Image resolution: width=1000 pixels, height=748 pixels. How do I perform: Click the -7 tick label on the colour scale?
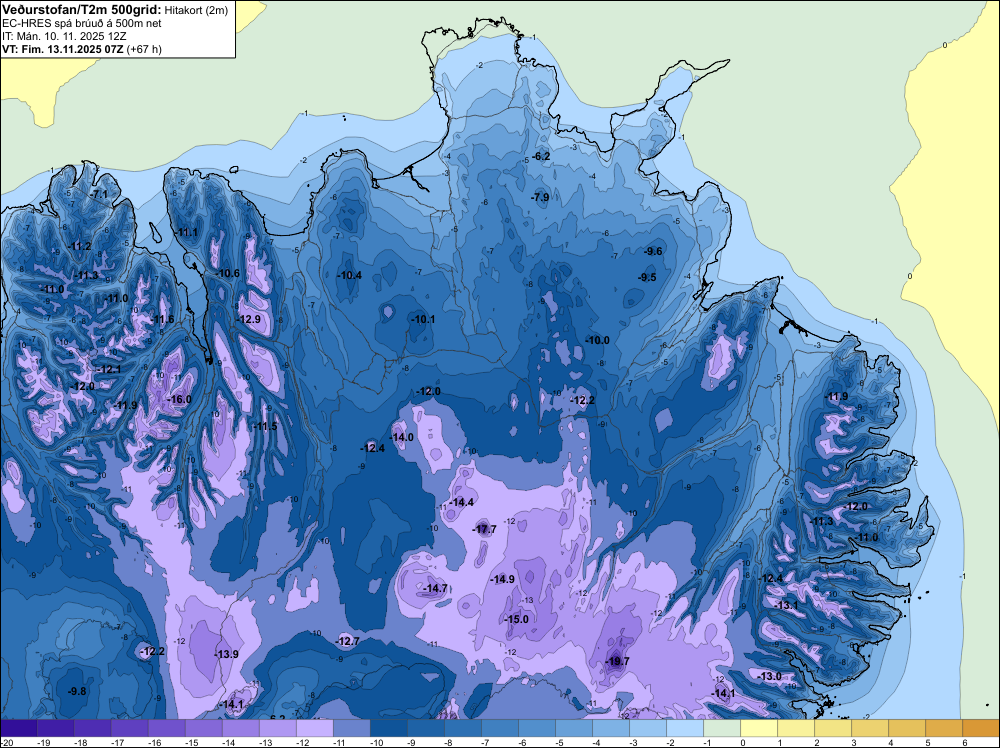click(x=487, y=742)
